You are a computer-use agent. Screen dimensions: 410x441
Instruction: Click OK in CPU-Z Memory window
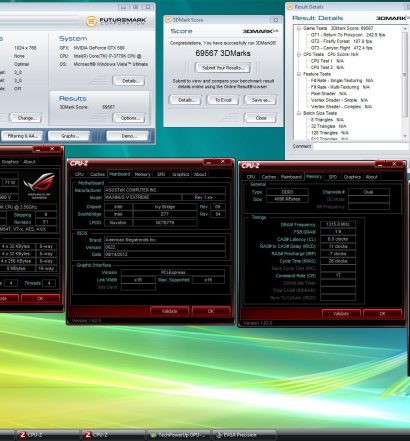click(x=382, y=314)
